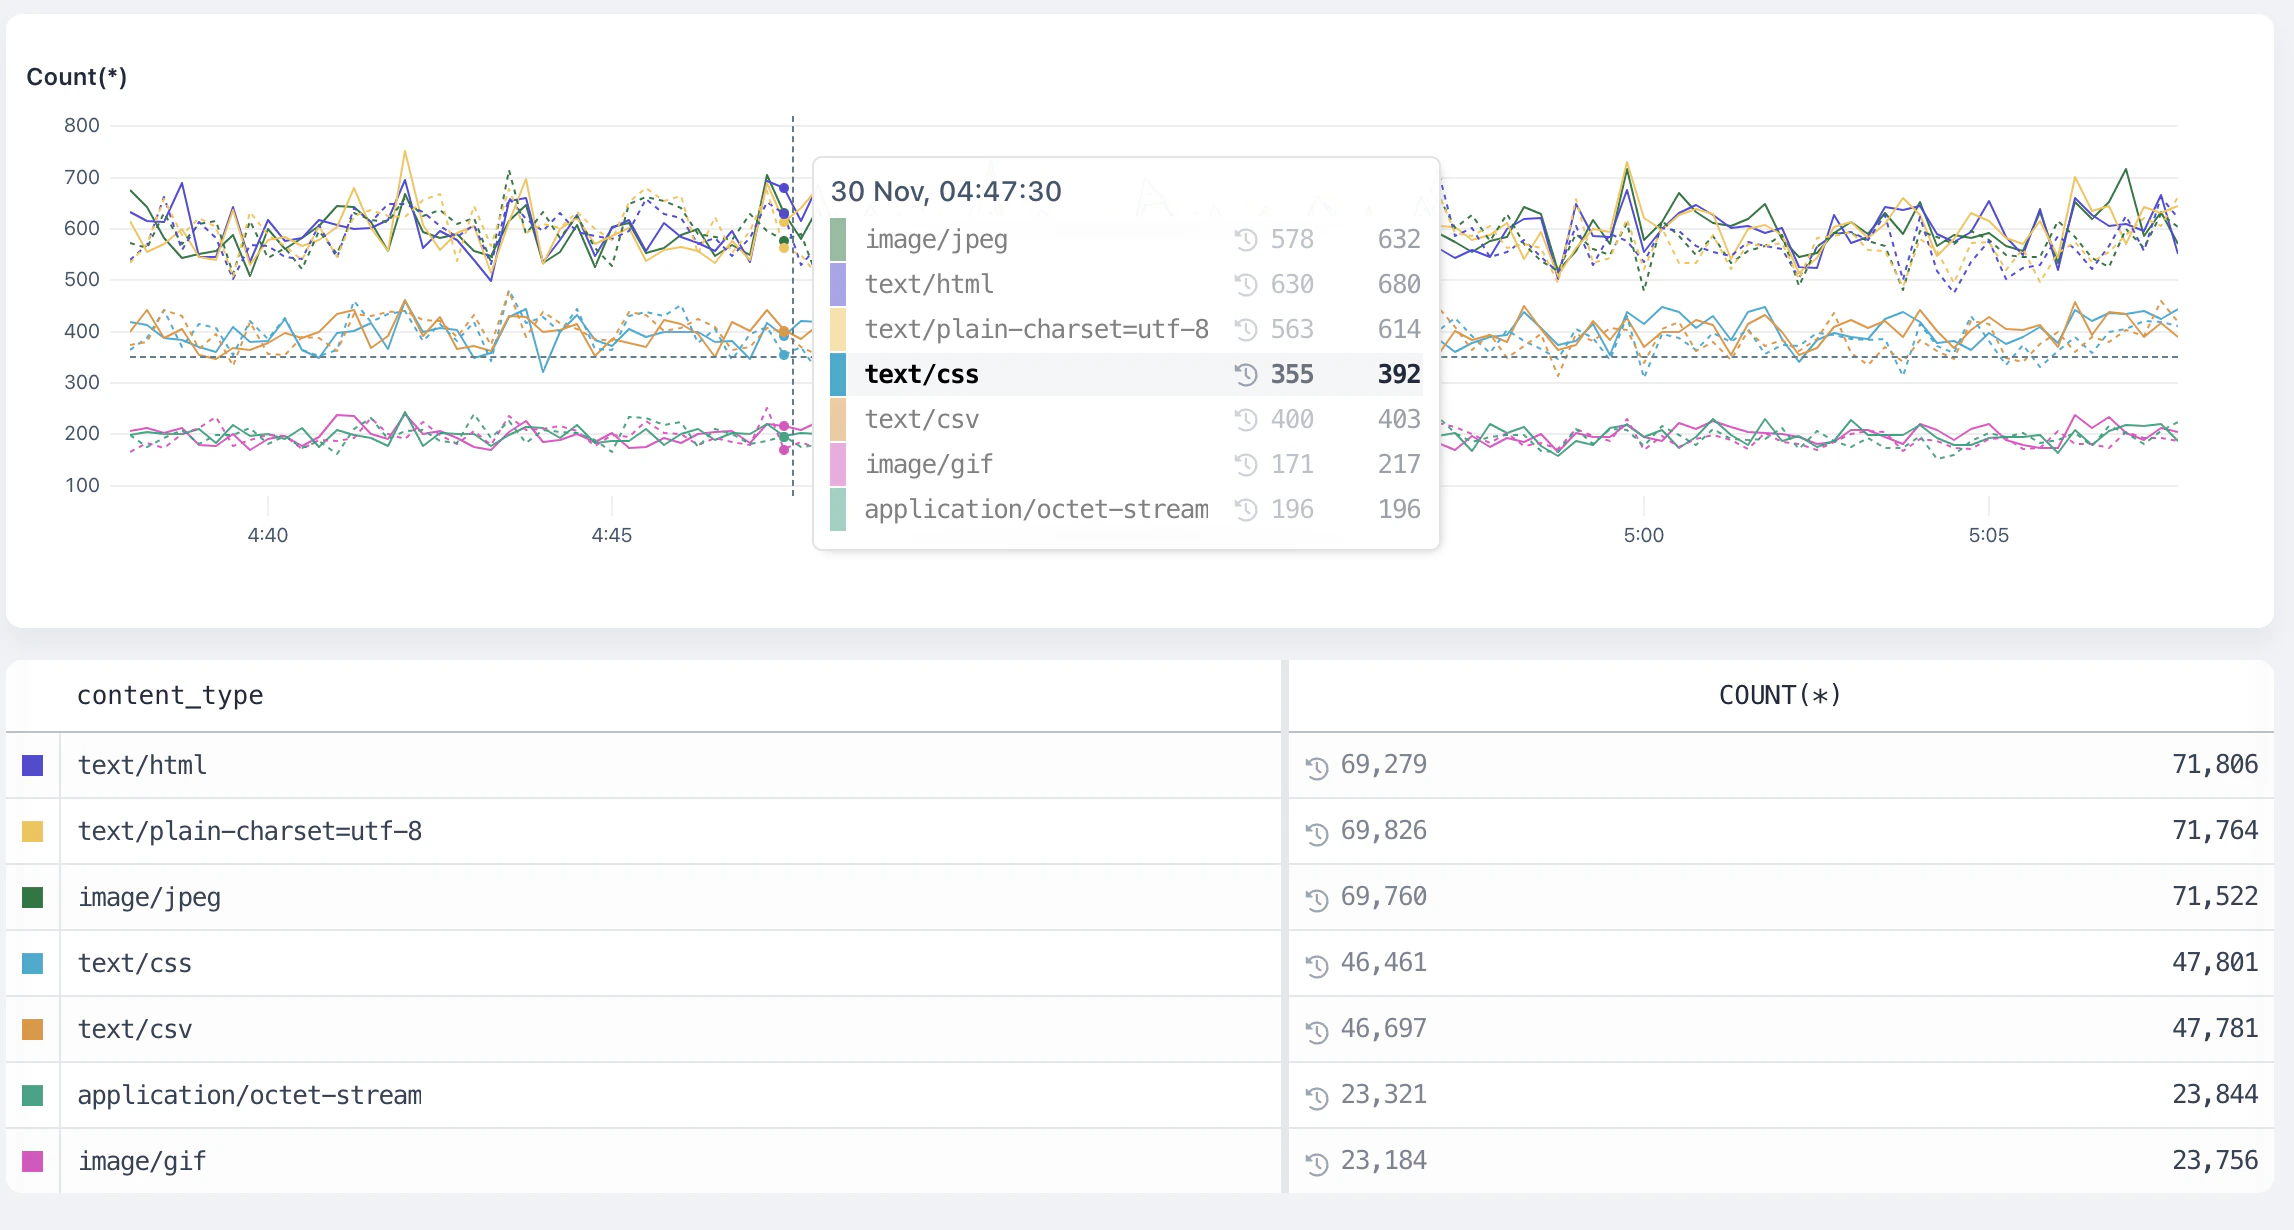
Task: Click the 5:00 axis label on the chart
Action: click(1643, 535)
